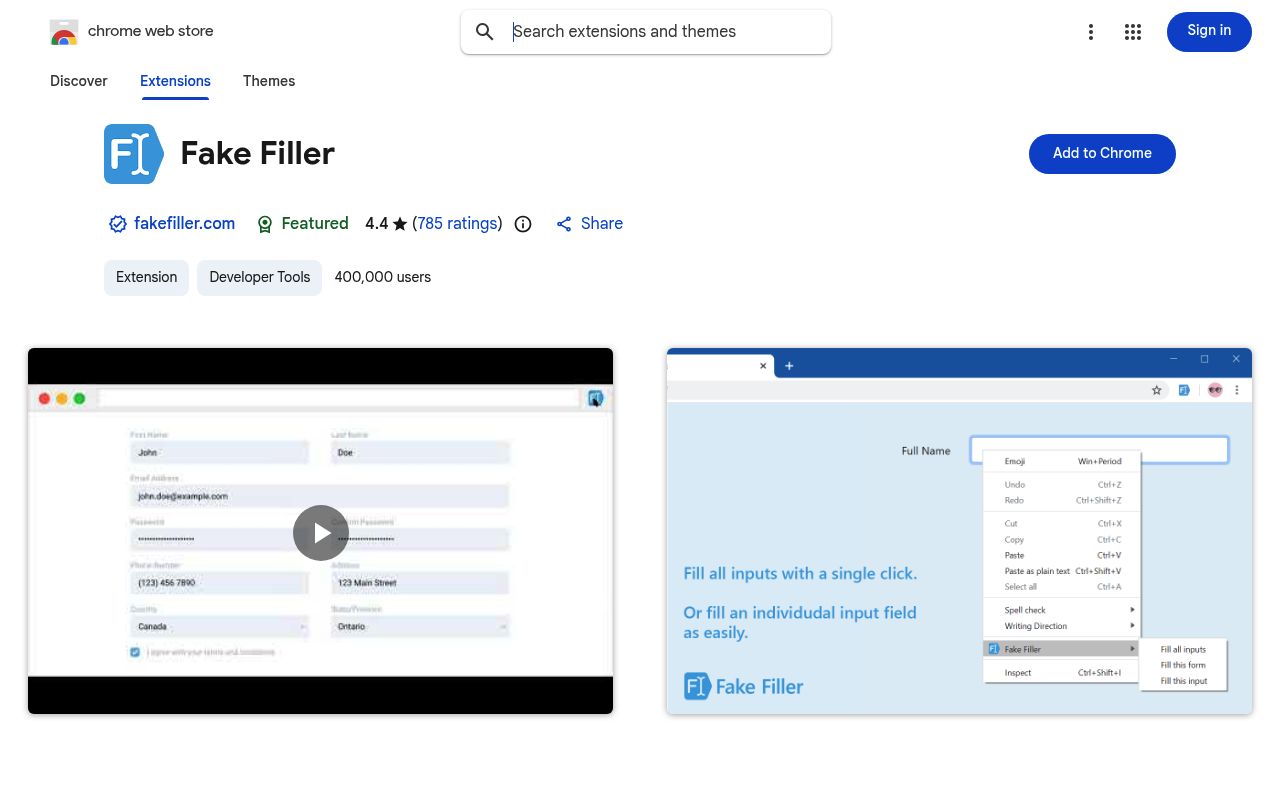Click the Featured badge
This screenshot has height=800, width=1280.
303,224
